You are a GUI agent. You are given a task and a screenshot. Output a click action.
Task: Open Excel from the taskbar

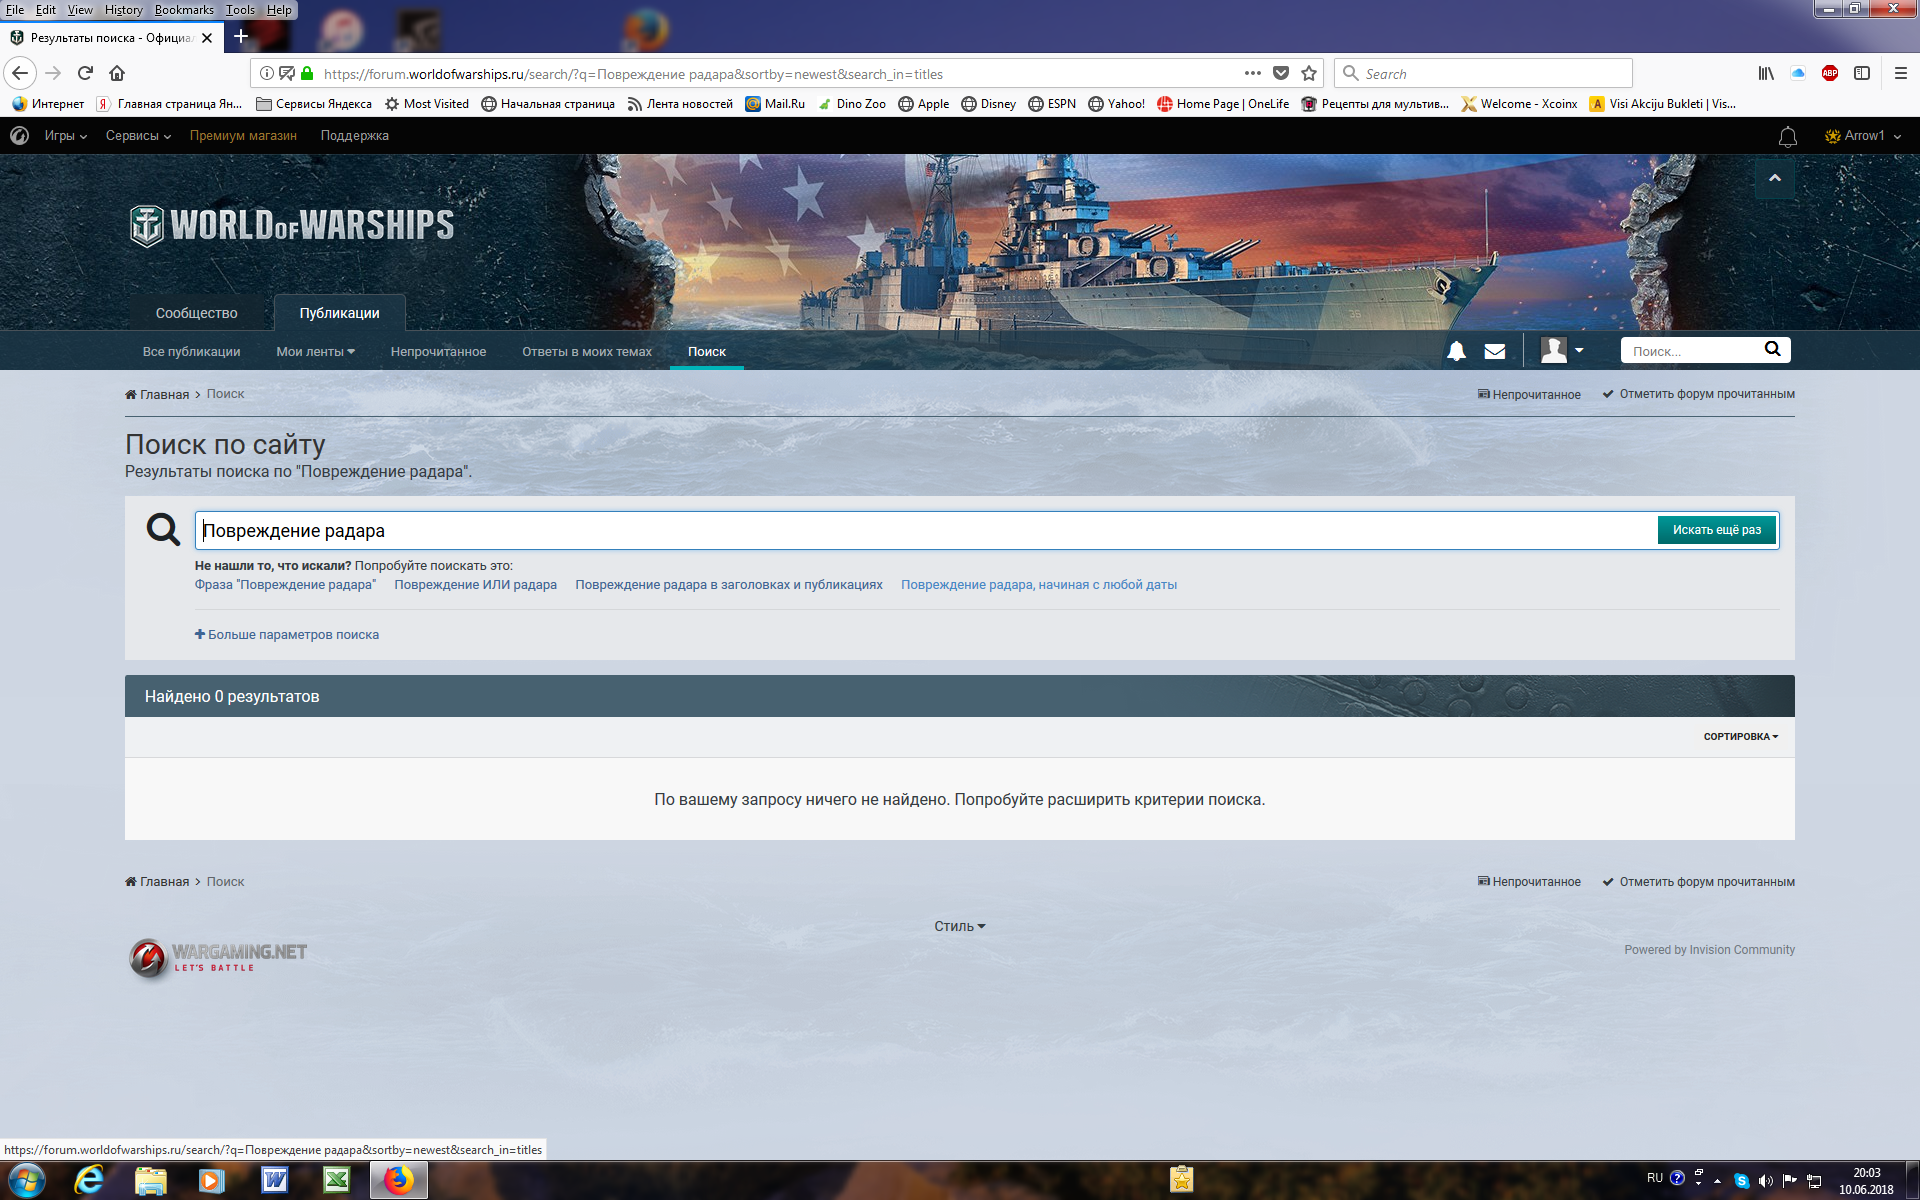tap(337, 1180)
